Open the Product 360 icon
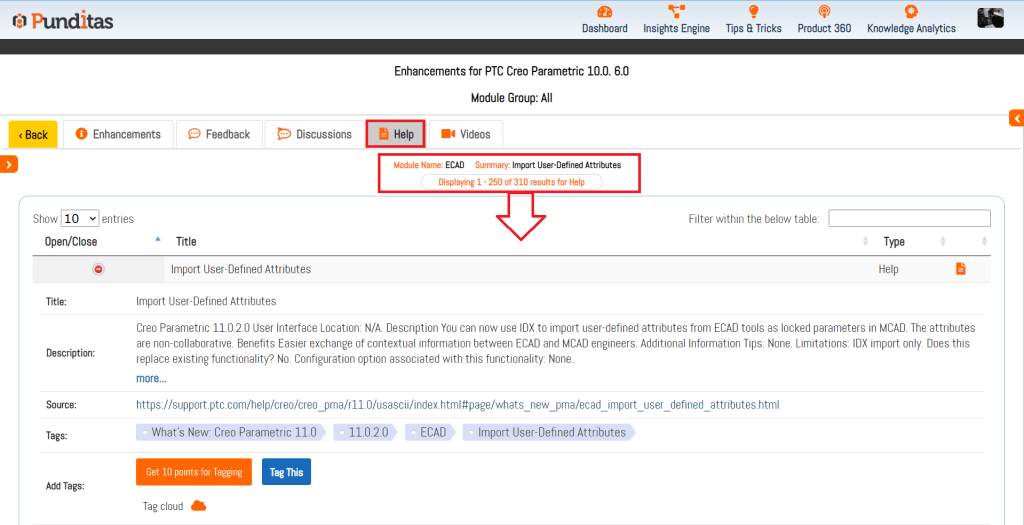This screenshot has width=1024, height=525. pyautogui.click(x=823, y=12)
